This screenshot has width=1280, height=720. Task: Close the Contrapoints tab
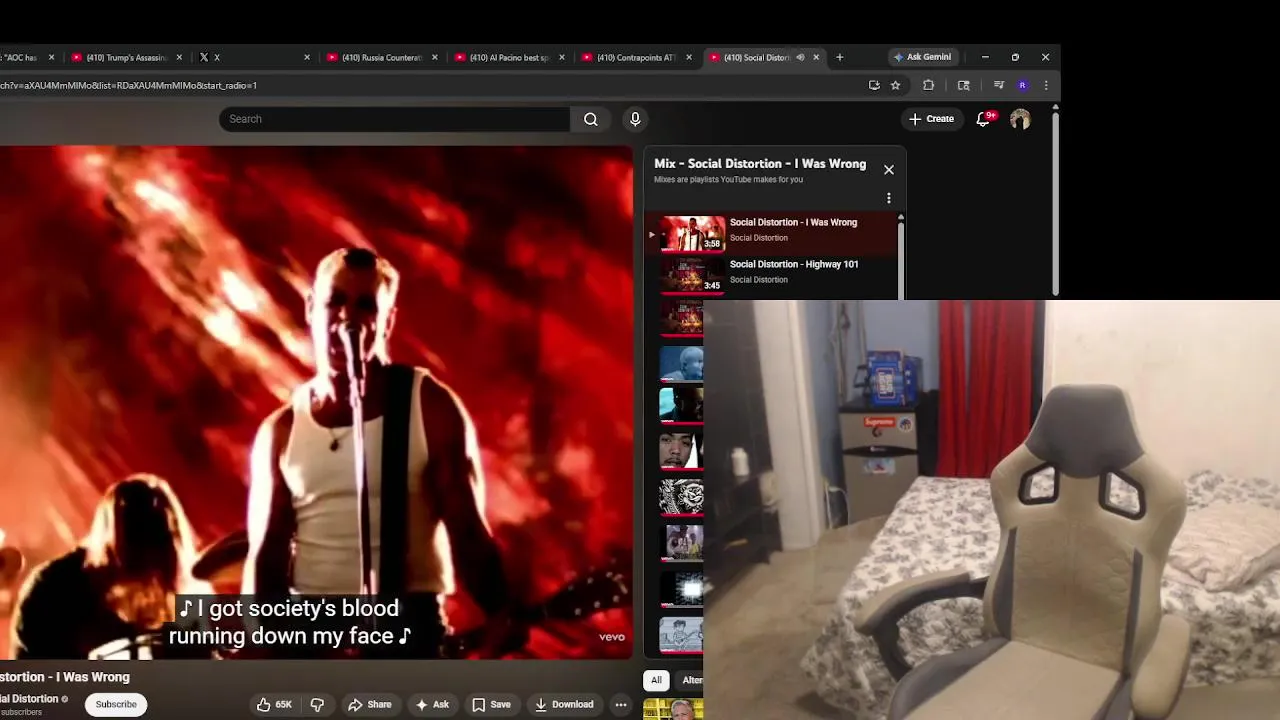click(688, 57)
